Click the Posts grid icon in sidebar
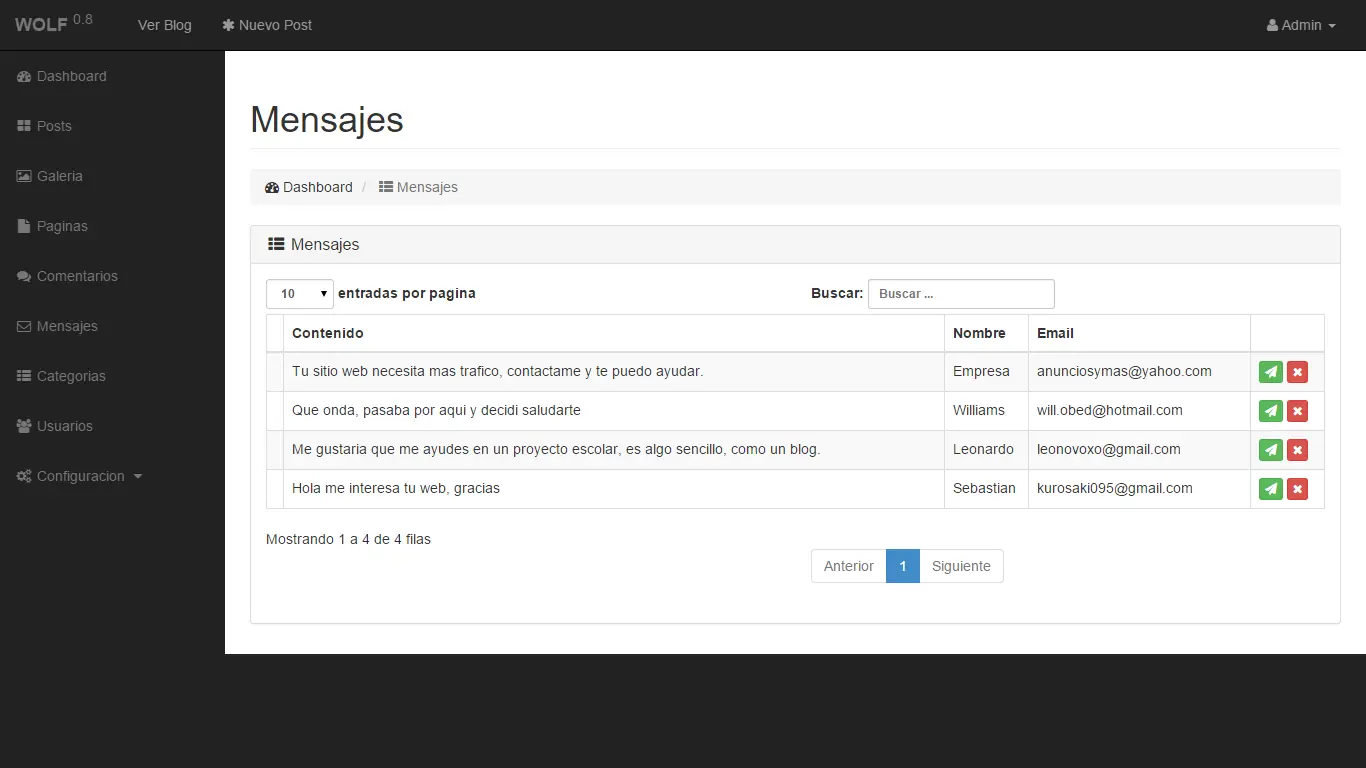 pos(24,126)
